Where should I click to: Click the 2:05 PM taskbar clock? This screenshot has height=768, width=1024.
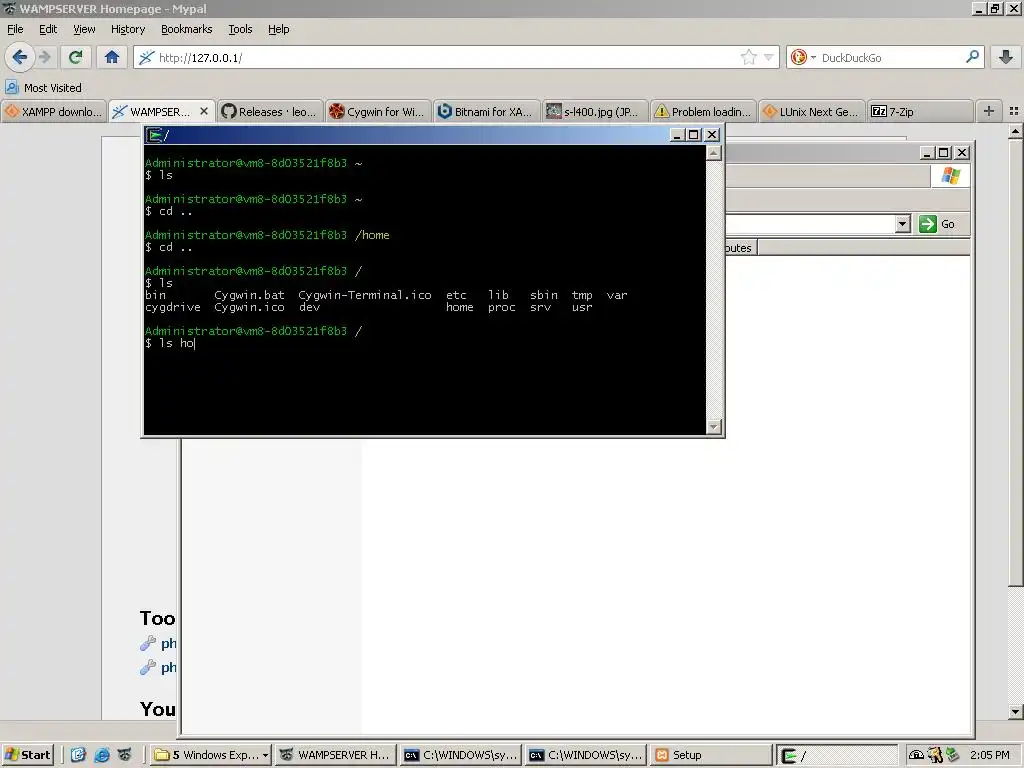[989, 755]
